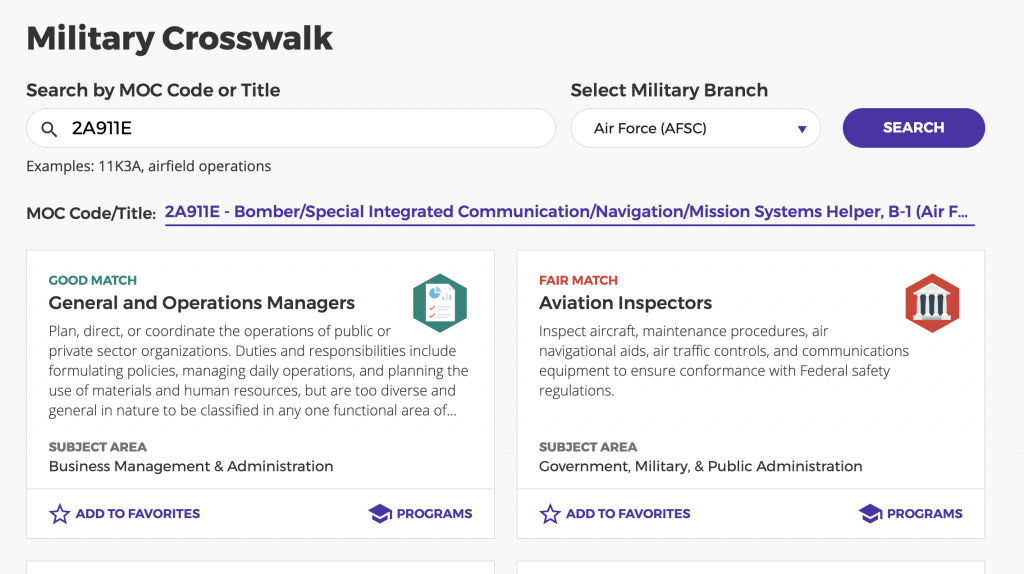This screenshot has height=574, width=1024.
Task: Click graduation cap icon on Aviation Inspectors card
Action: (x=871, y=514)
